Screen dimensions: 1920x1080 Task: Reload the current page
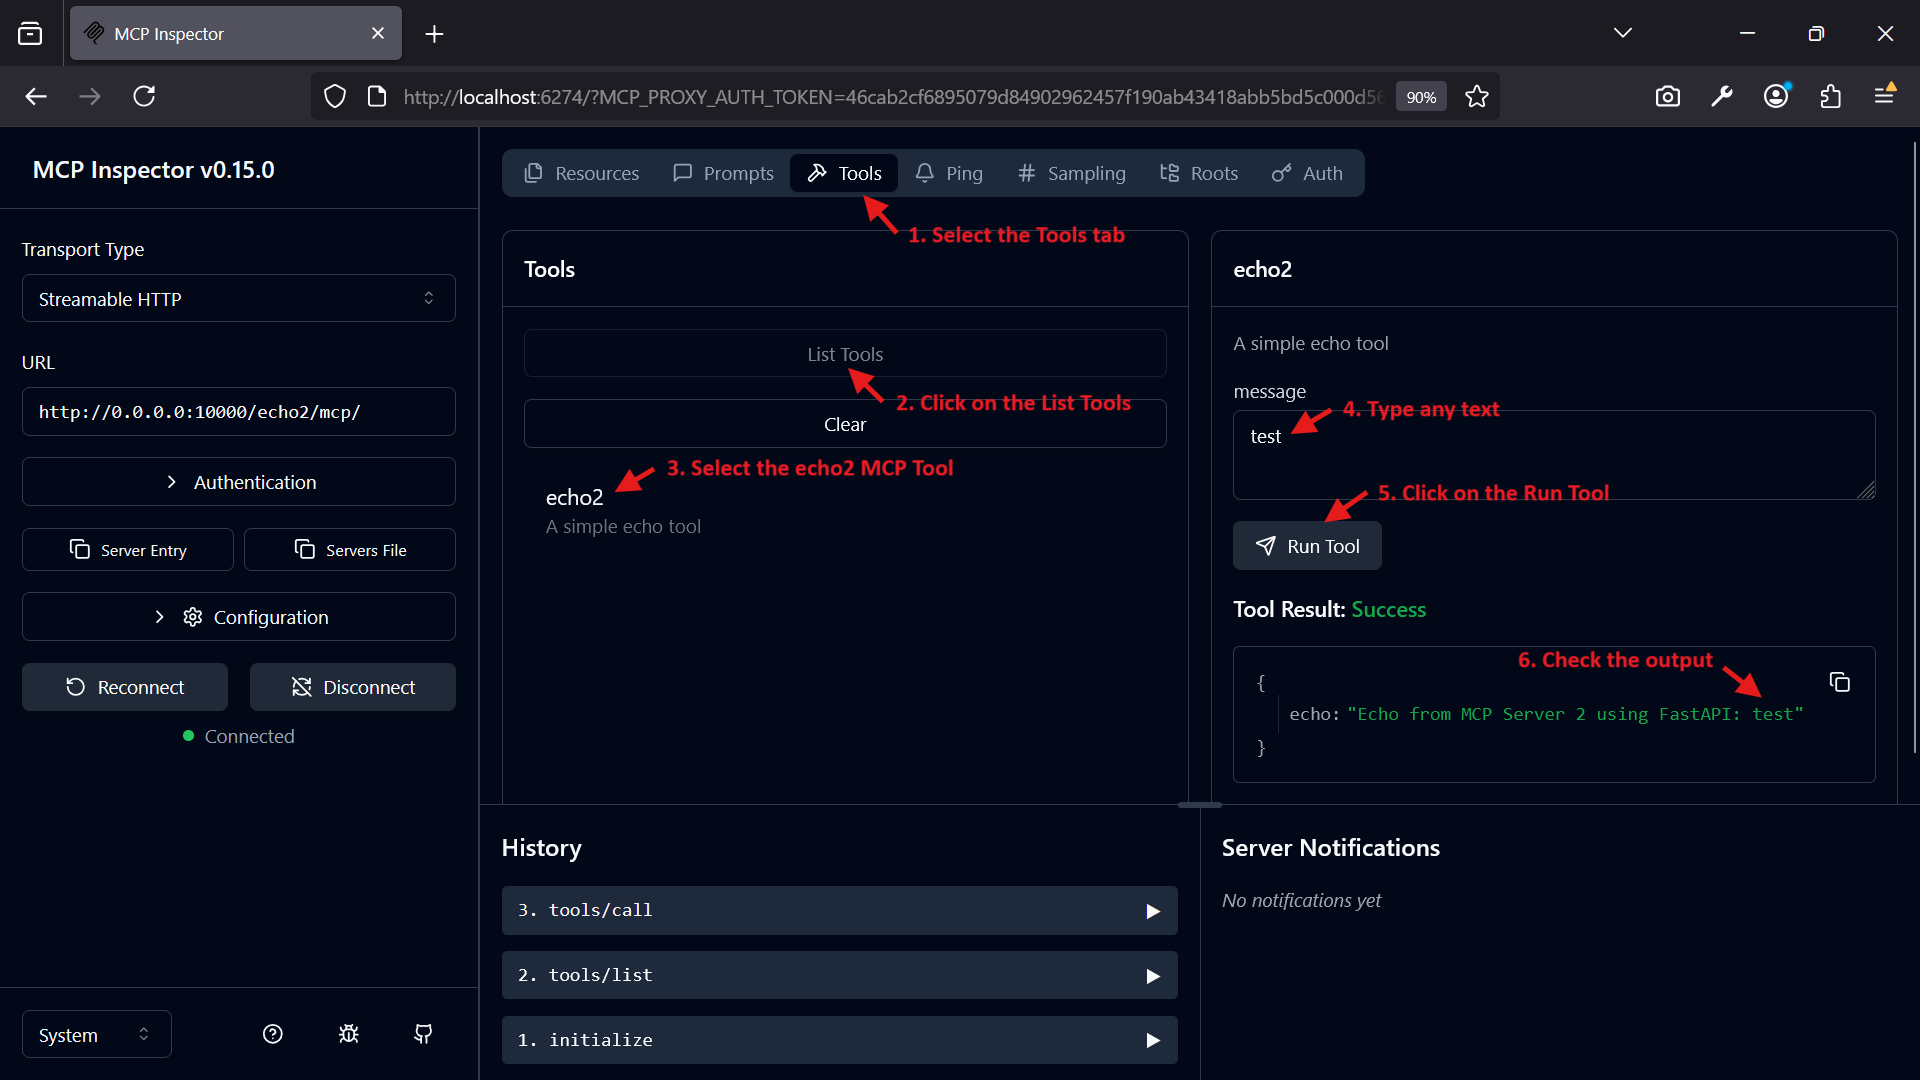click(x=144, y=96)
